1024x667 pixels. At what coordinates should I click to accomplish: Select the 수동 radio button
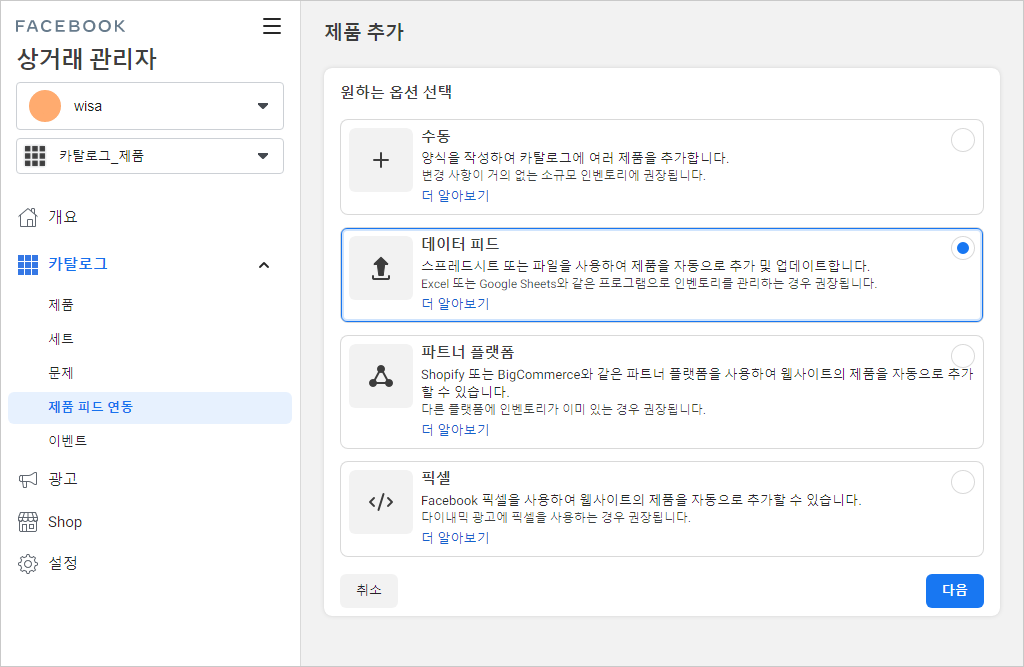pyautogui.click(x=963, y=140)
